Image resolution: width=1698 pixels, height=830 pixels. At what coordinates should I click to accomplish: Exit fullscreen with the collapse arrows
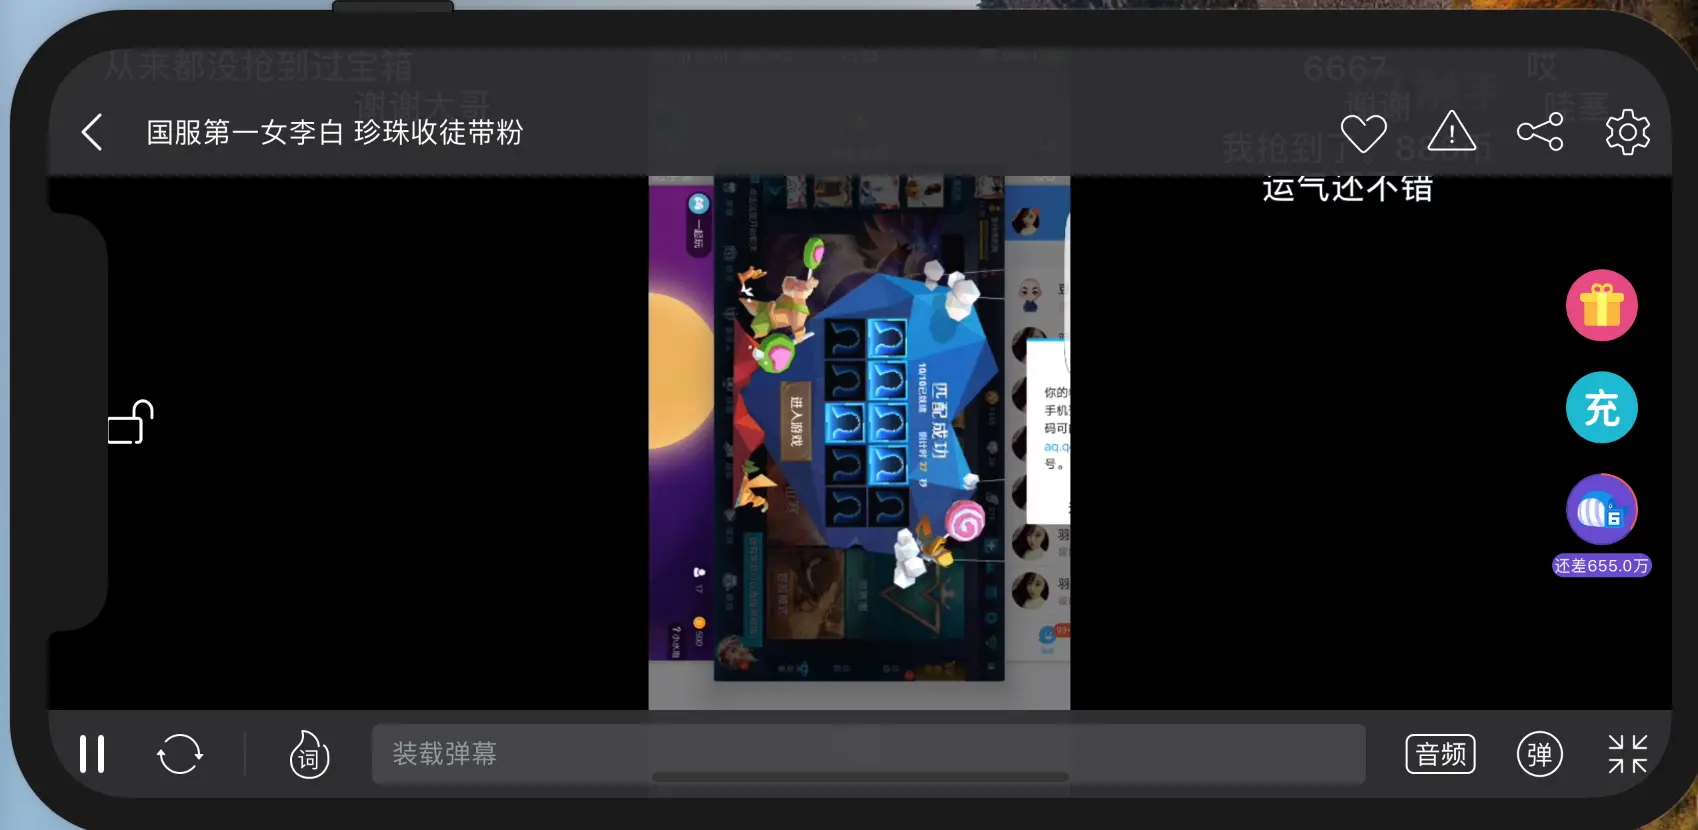pos(1628,754)
